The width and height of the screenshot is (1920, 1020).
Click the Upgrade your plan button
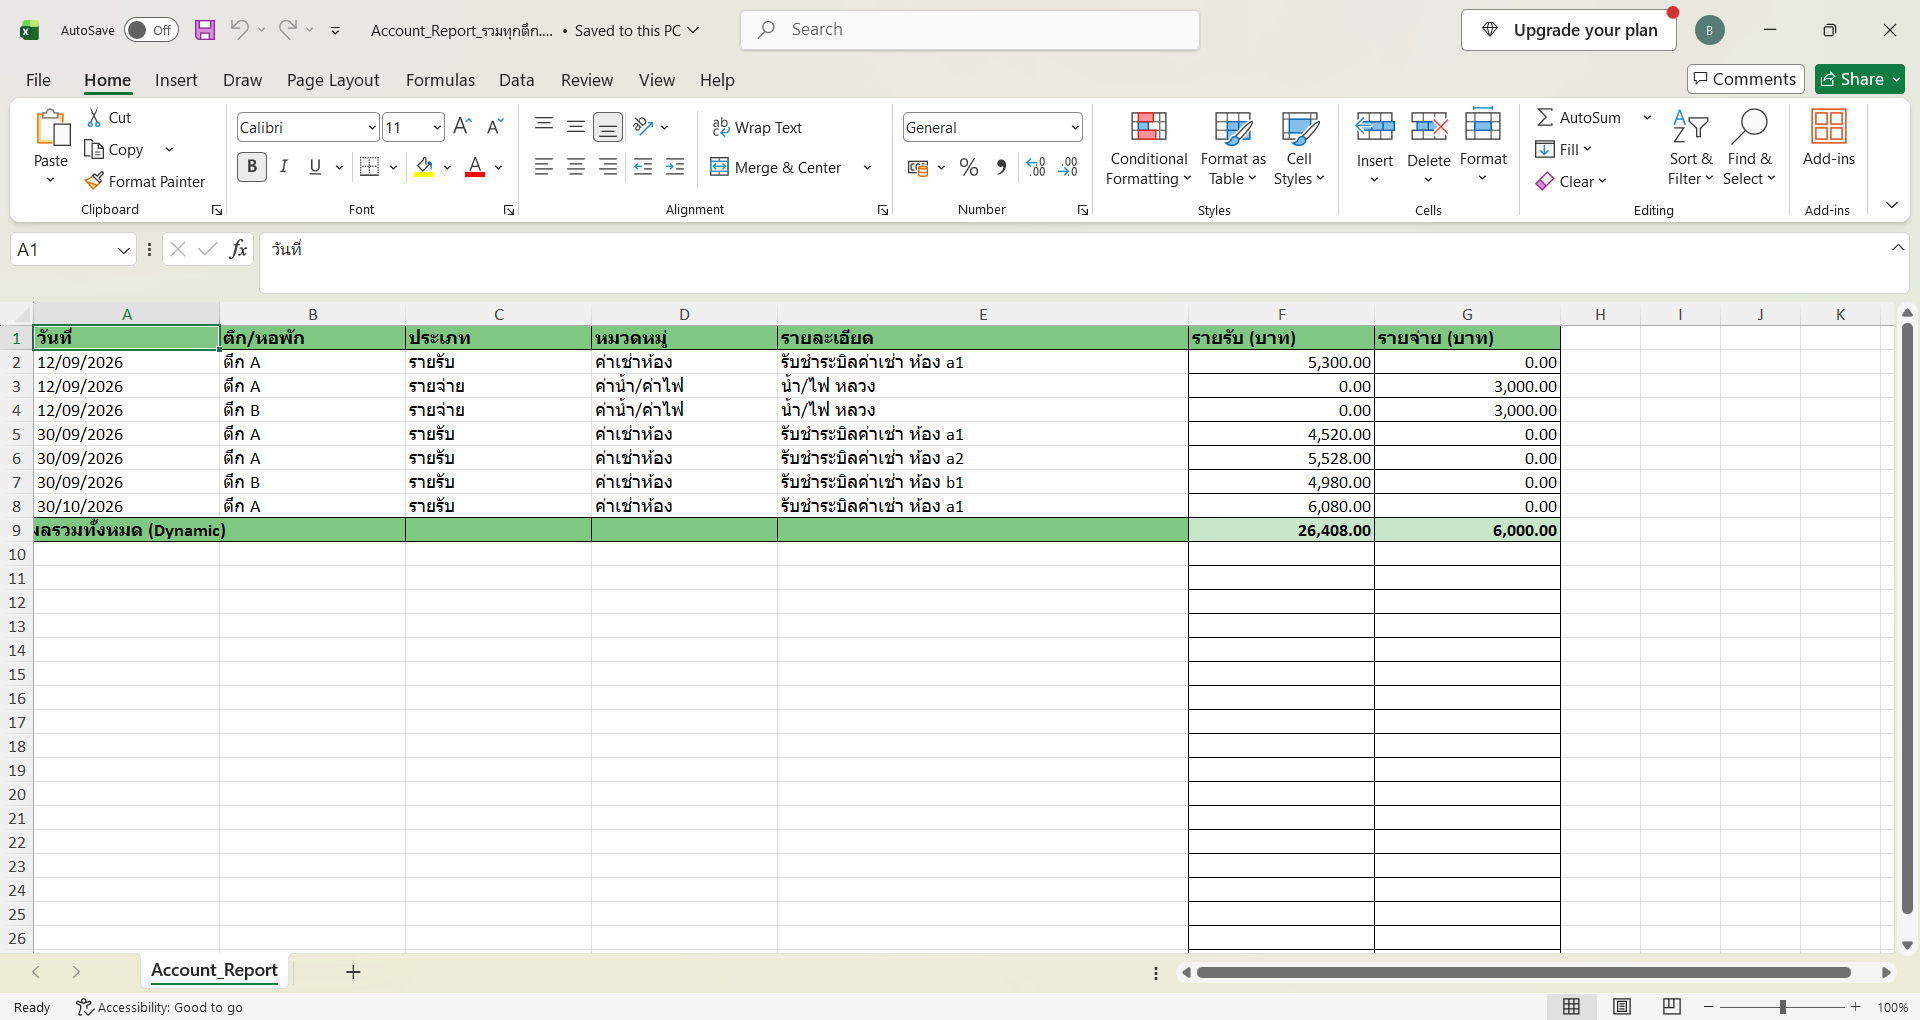tap(1568, 30)
